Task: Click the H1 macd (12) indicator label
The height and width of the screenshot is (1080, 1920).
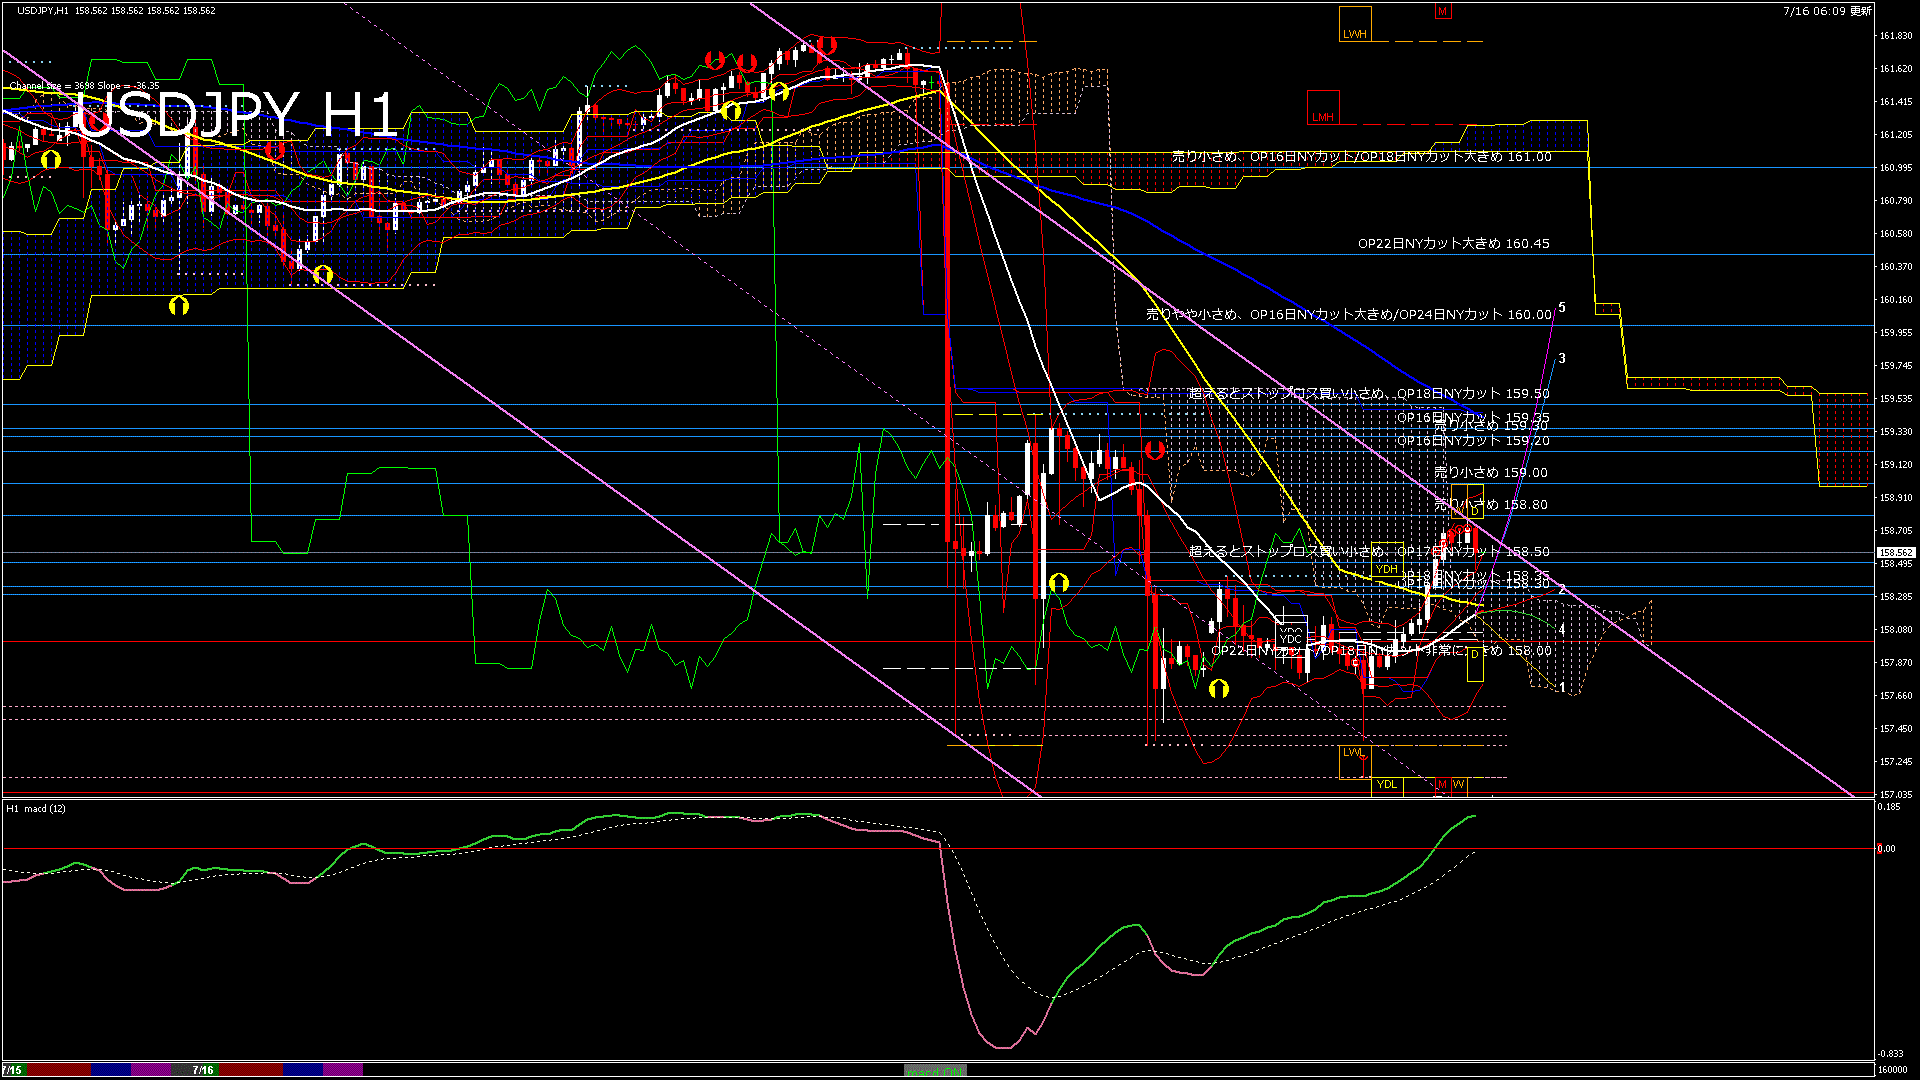Action: tap(36, 808)
